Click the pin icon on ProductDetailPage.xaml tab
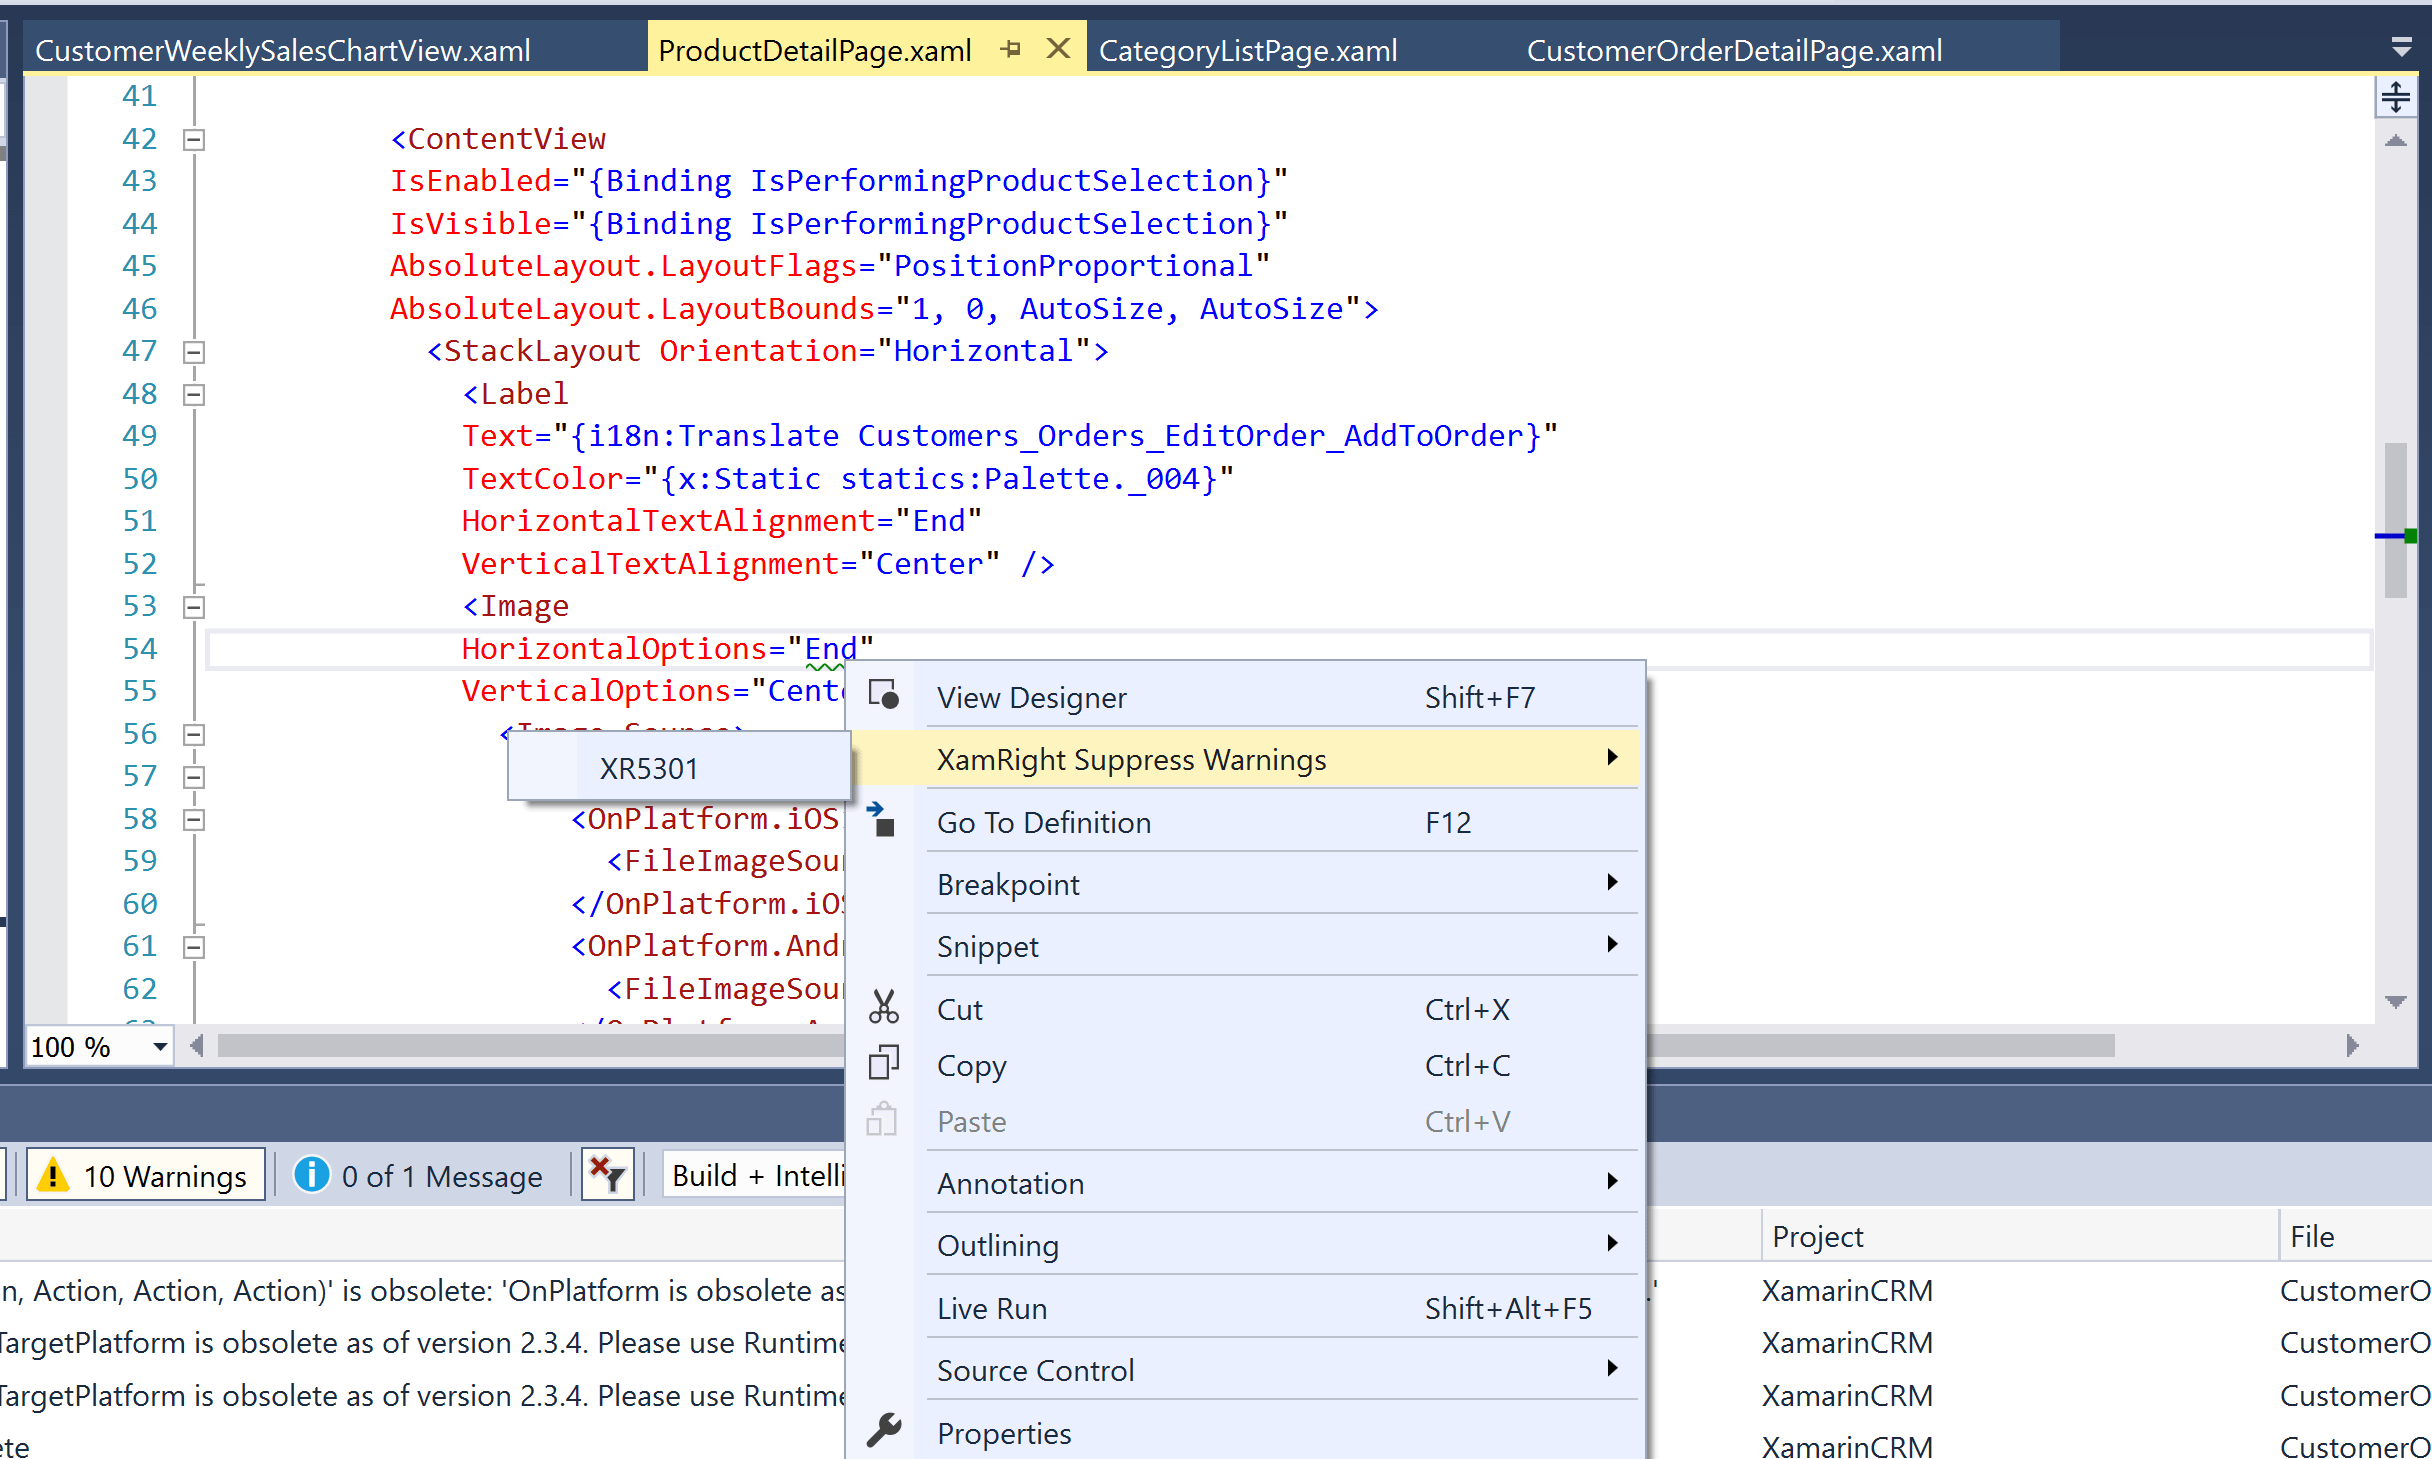Viewport: 2432px width, 1459px height. tap(1011, 48)
